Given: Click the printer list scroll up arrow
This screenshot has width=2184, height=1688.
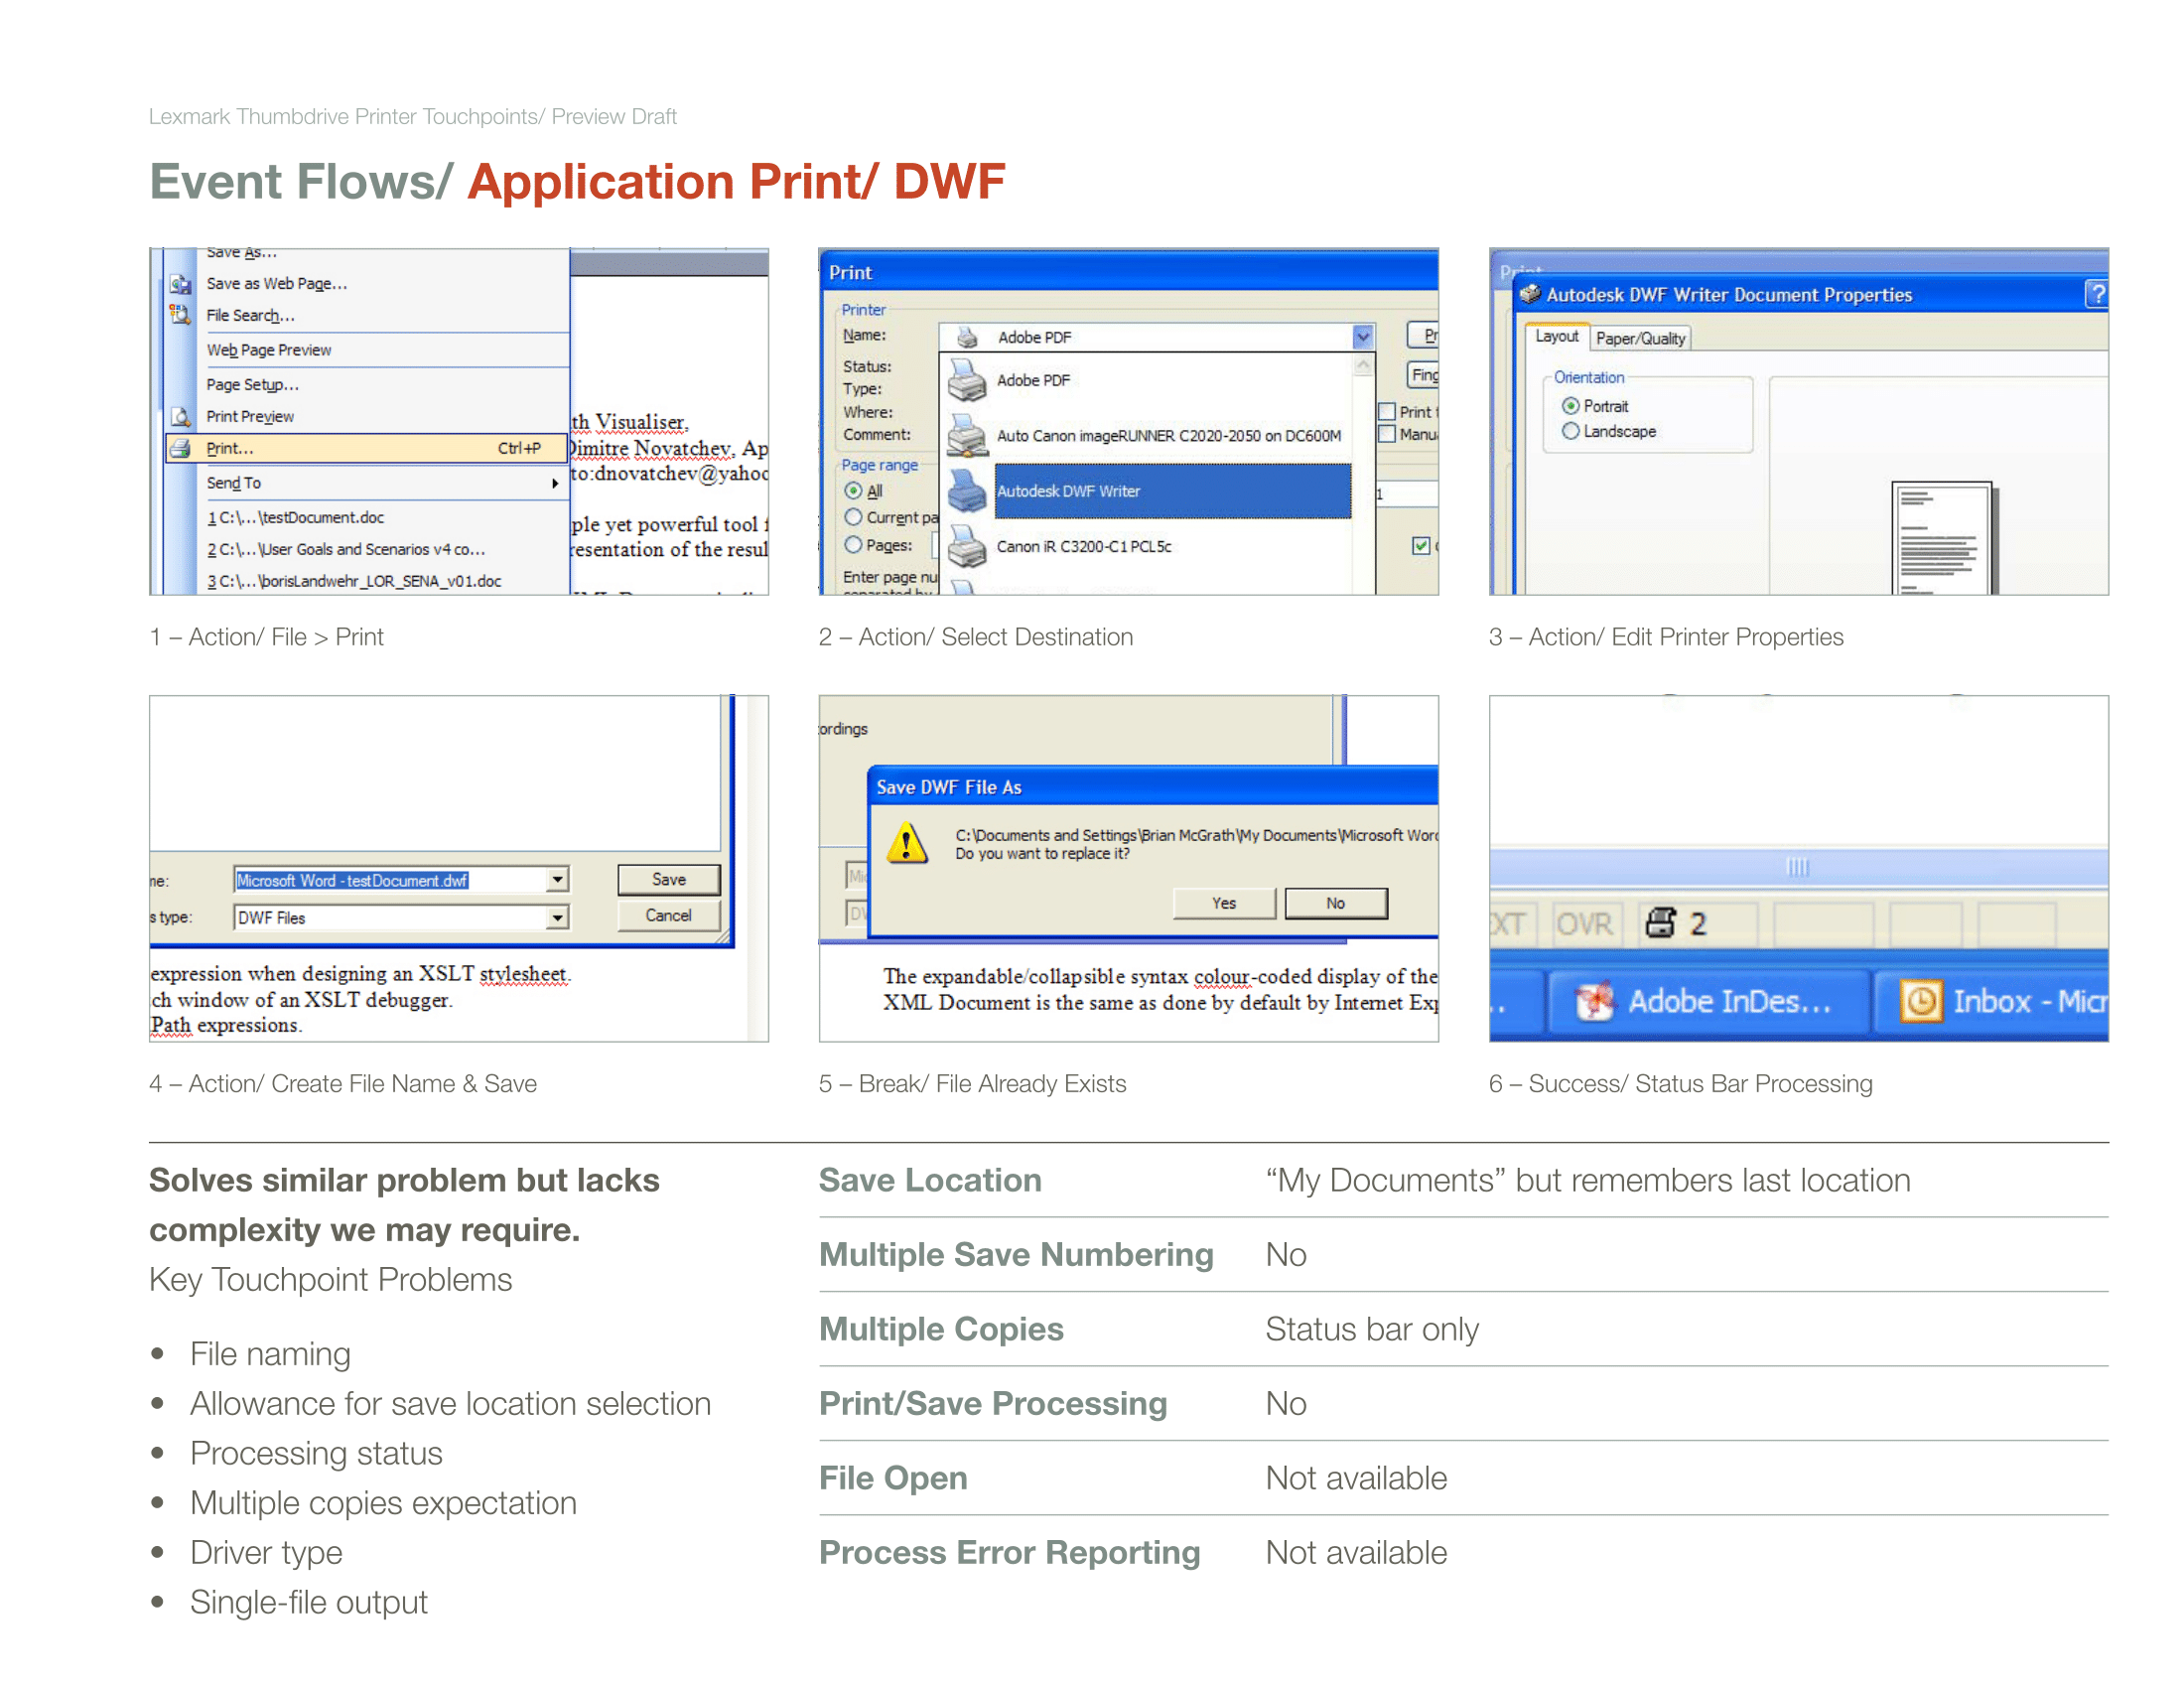Looking at the screenshot, I should (1363, 366).
